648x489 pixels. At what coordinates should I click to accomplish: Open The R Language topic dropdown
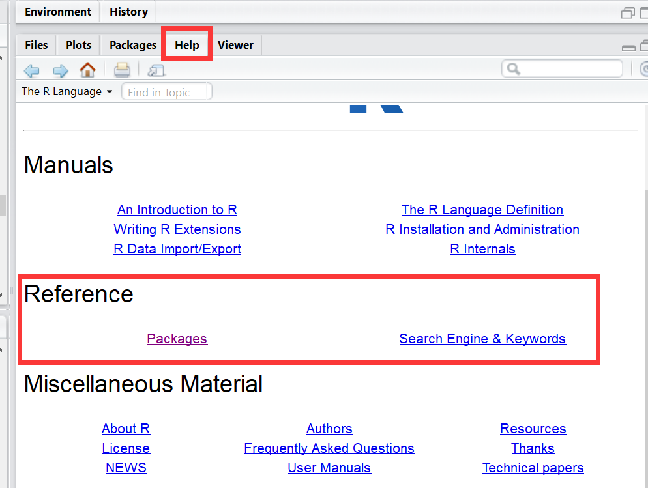[x=67, y=91]
